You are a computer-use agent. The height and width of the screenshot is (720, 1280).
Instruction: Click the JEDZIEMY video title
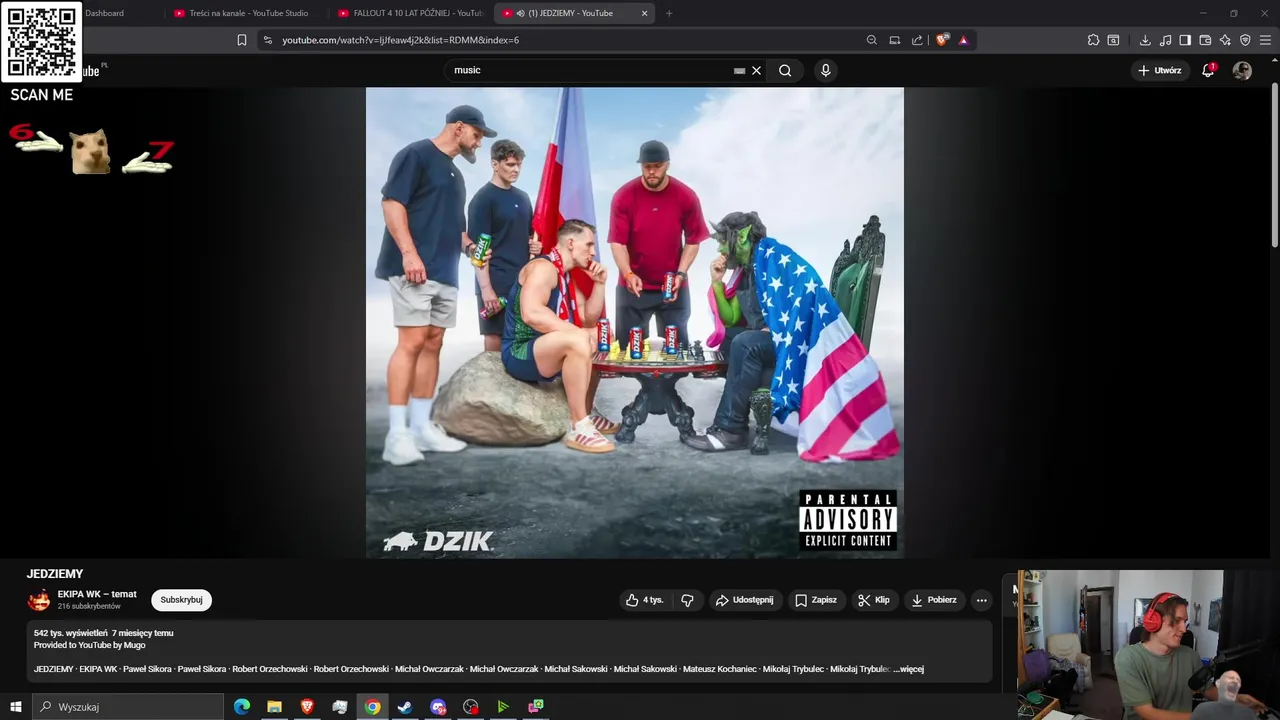[55, 574]
